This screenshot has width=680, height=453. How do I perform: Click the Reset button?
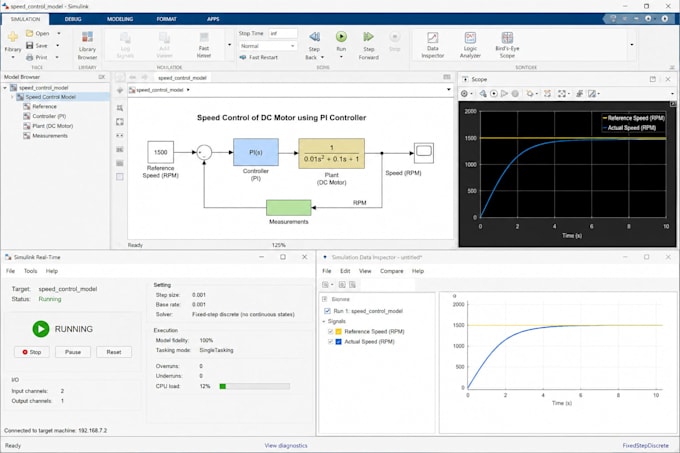click(x=114, y=352)
